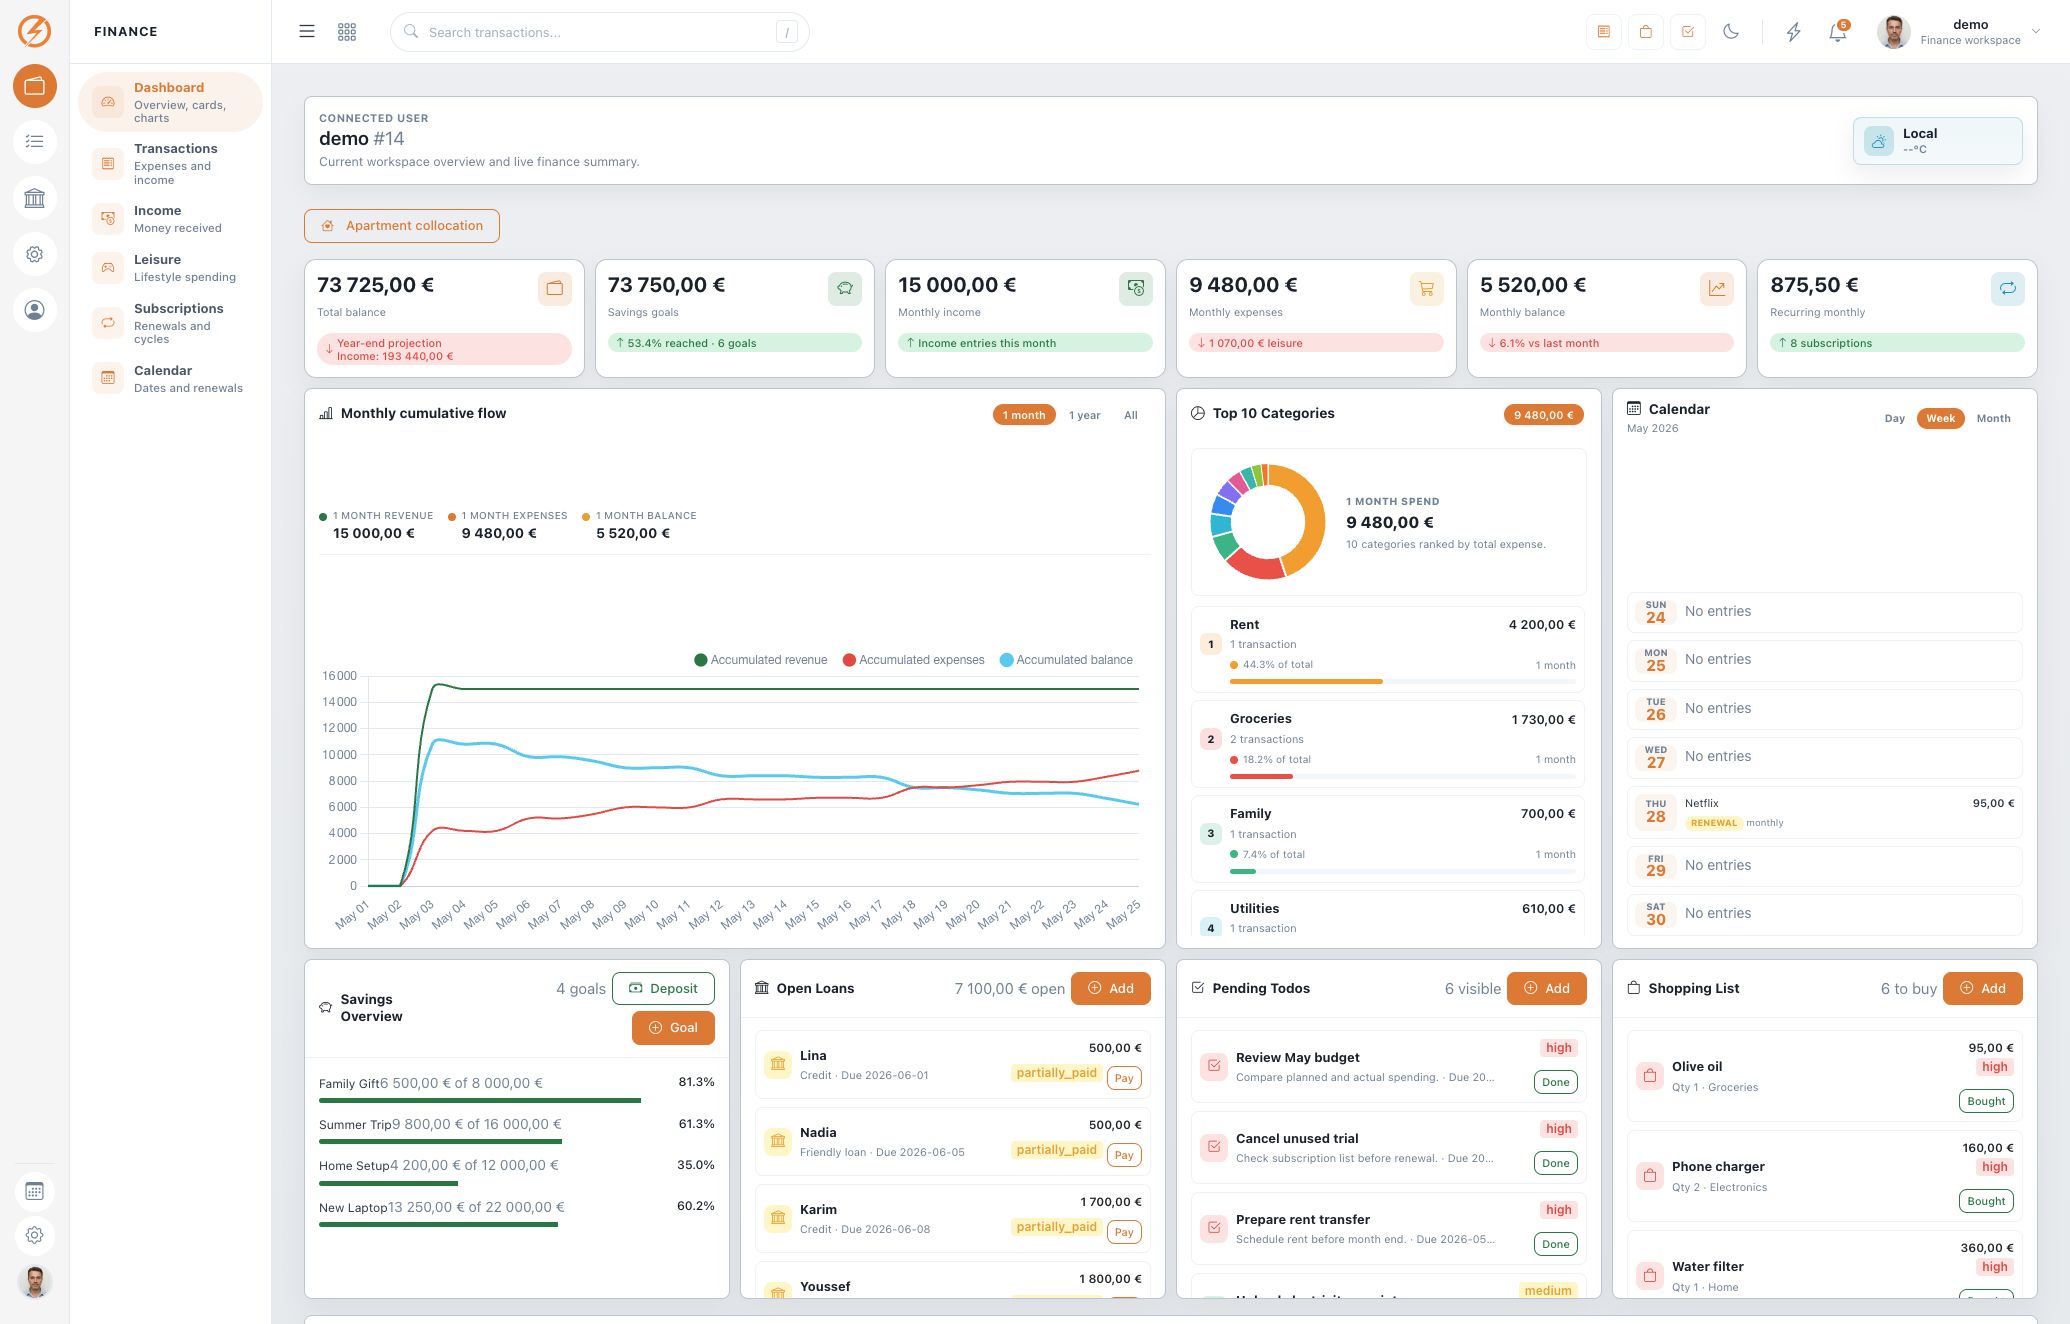
Task: Mark Prepare rent transfer as Done
Action: coord(1555,1245)
